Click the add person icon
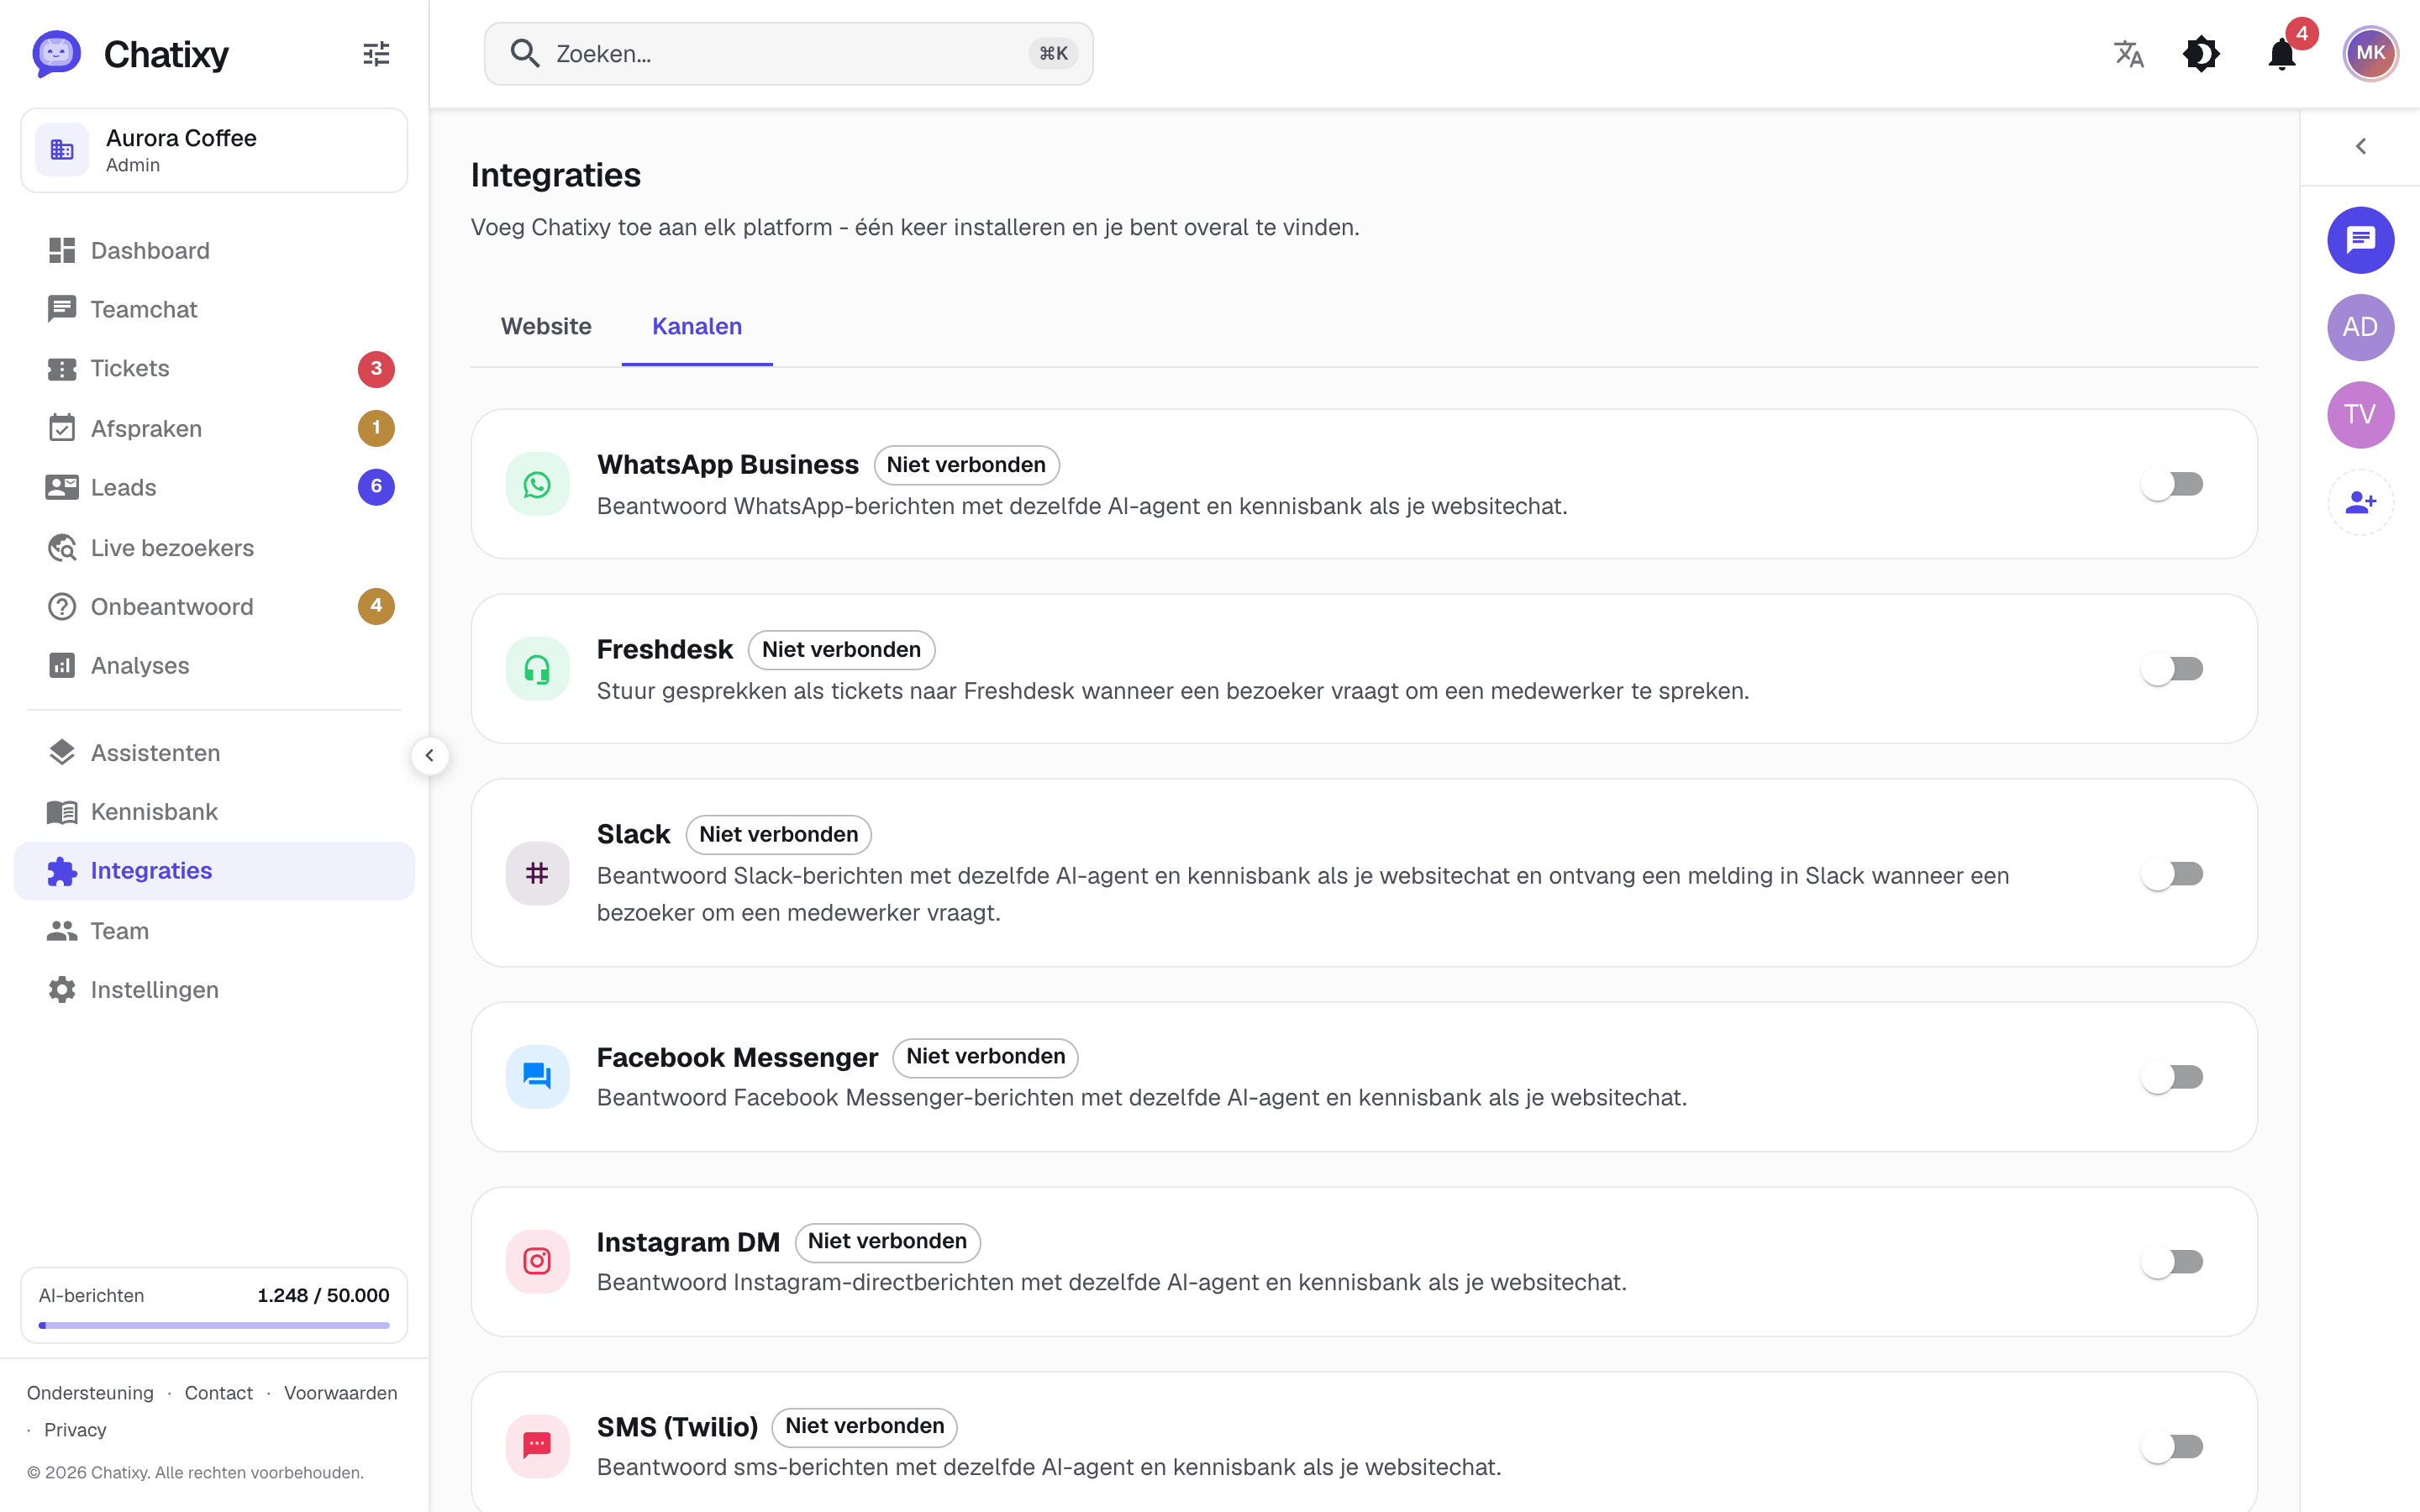 tap(2360, 502)
